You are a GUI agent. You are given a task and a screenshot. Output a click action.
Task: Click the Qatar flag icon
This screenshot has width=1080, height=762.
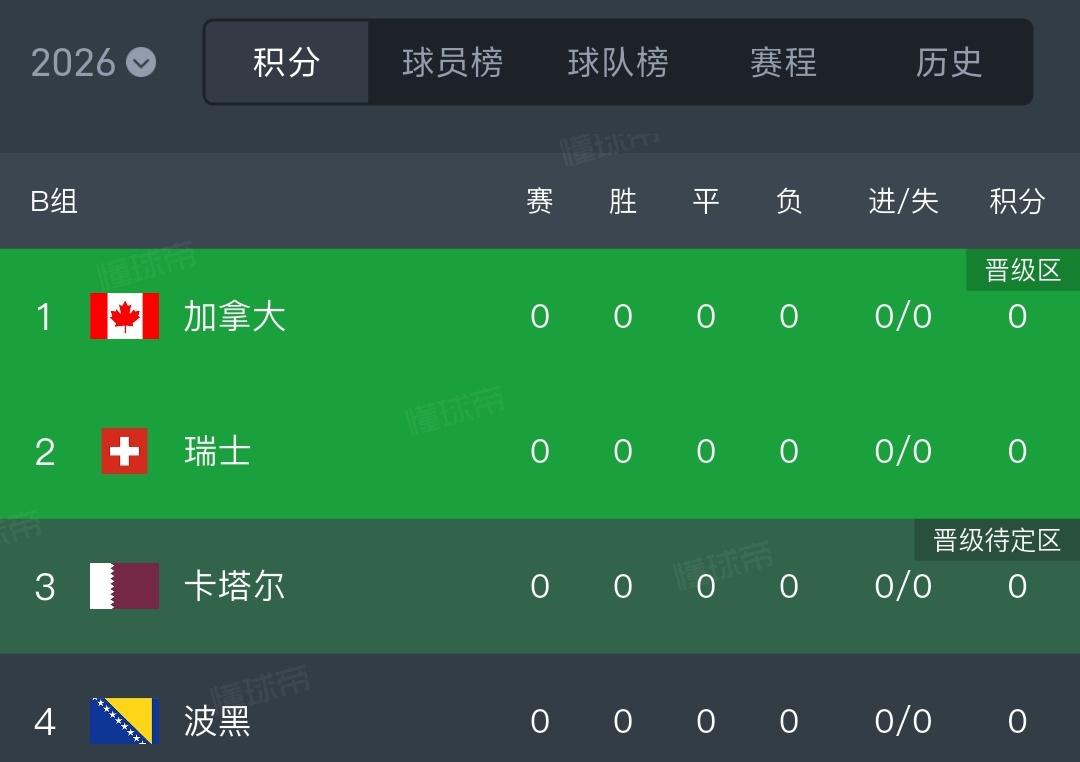pos(123,587)
